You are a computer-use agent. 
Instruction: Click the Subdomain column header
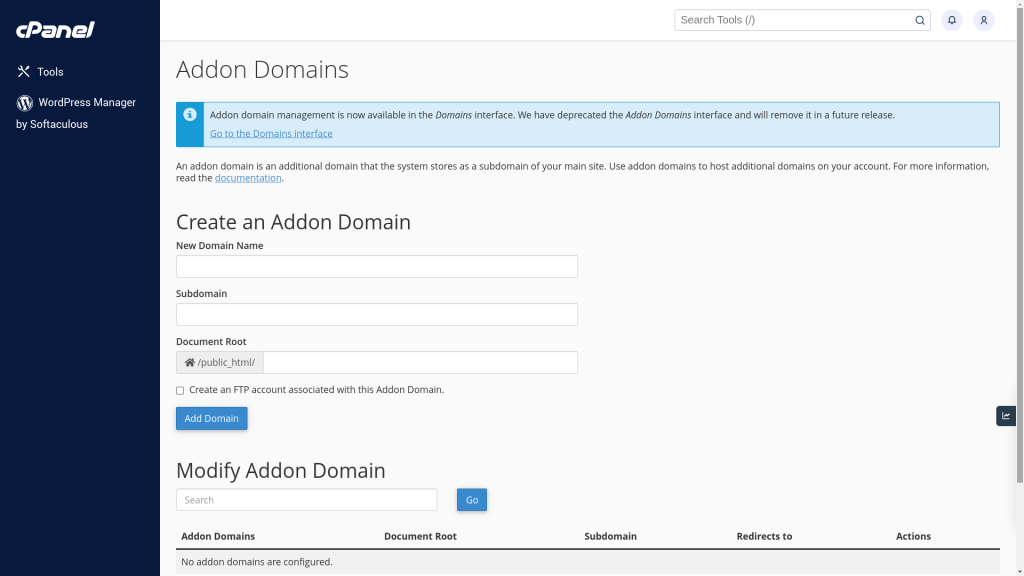(610, 536)
